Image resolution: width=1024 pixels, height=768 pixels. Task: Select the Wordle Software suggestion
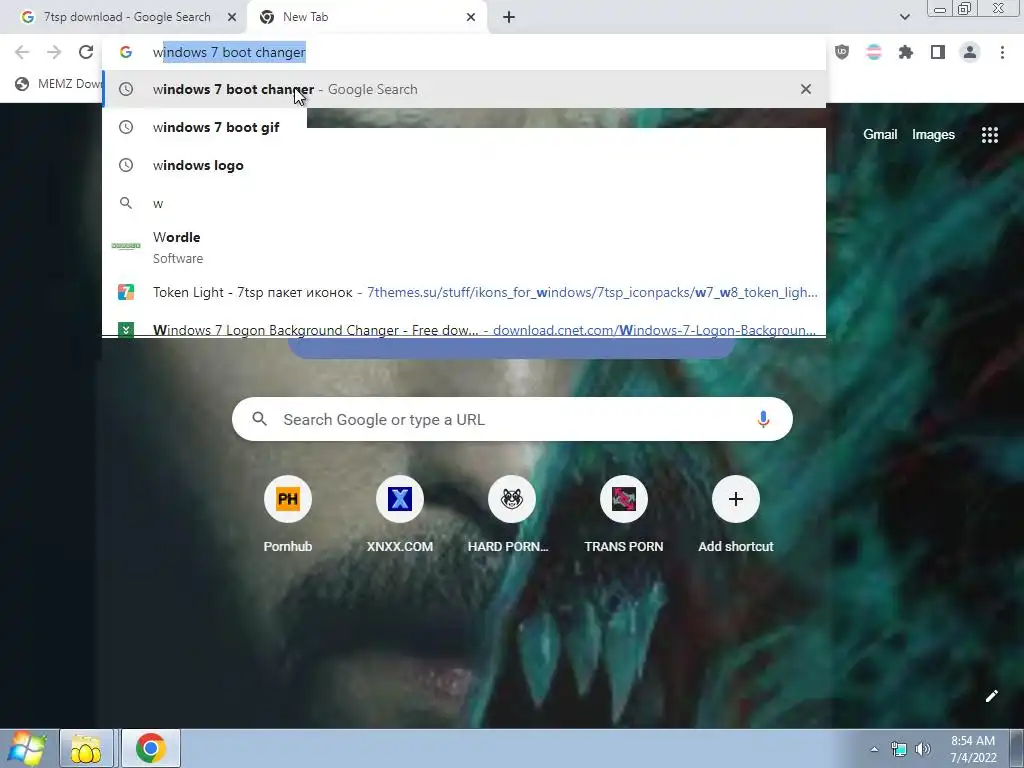[464, 247]
